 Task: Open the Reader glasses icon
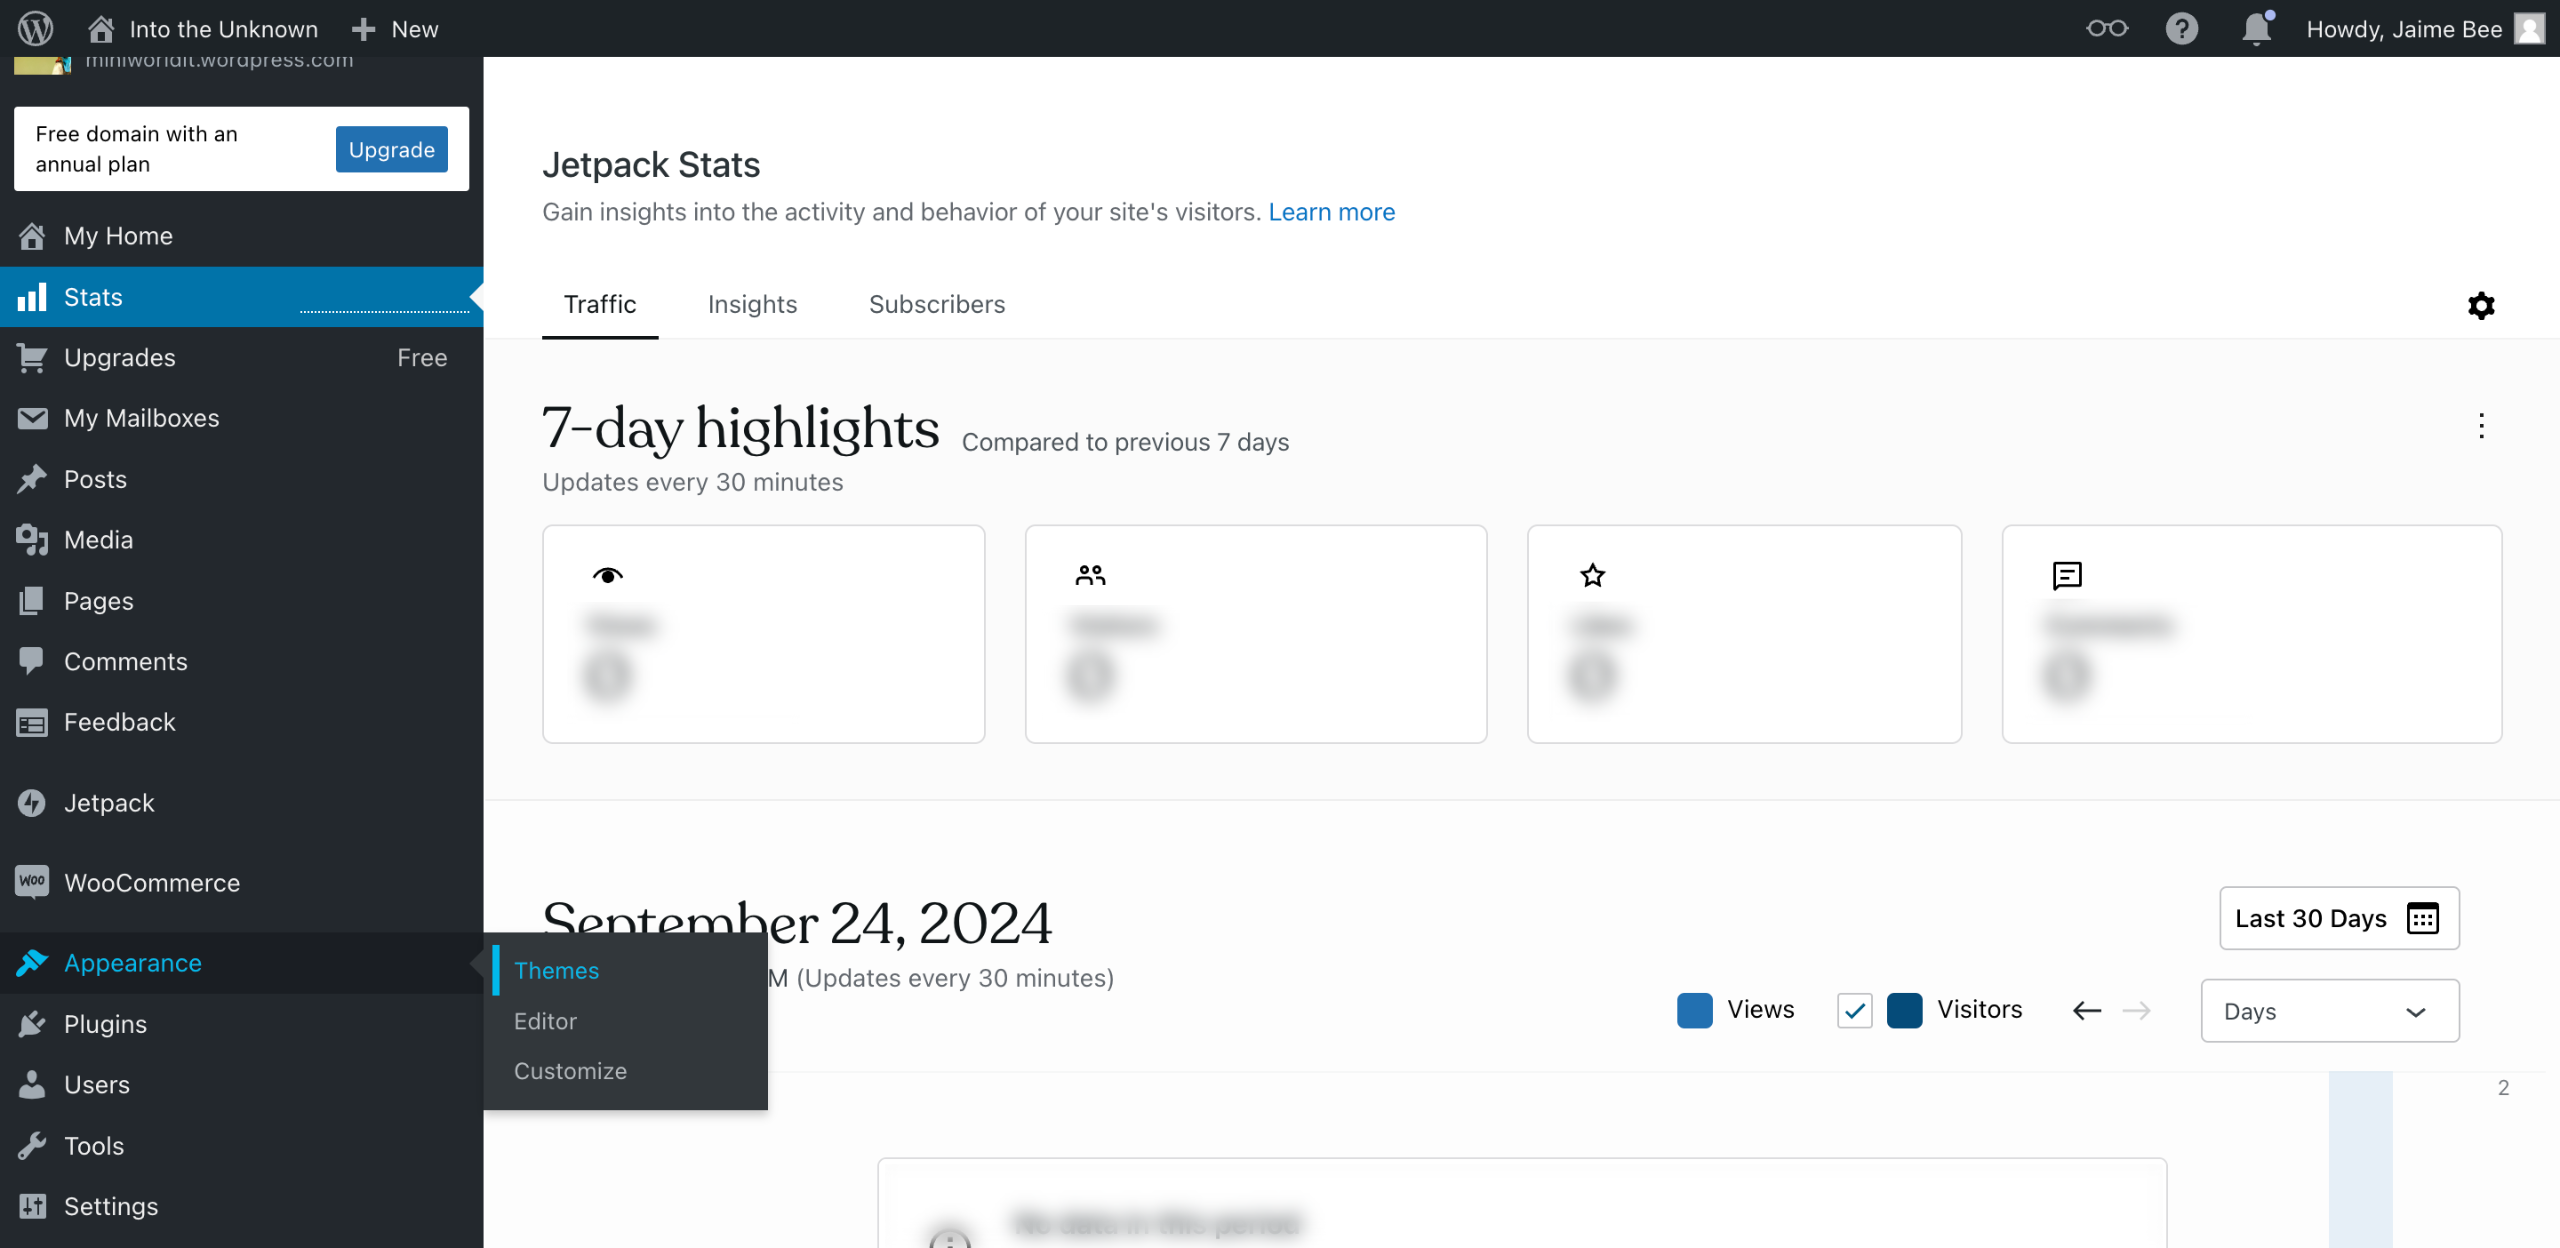pos(2106,28)
